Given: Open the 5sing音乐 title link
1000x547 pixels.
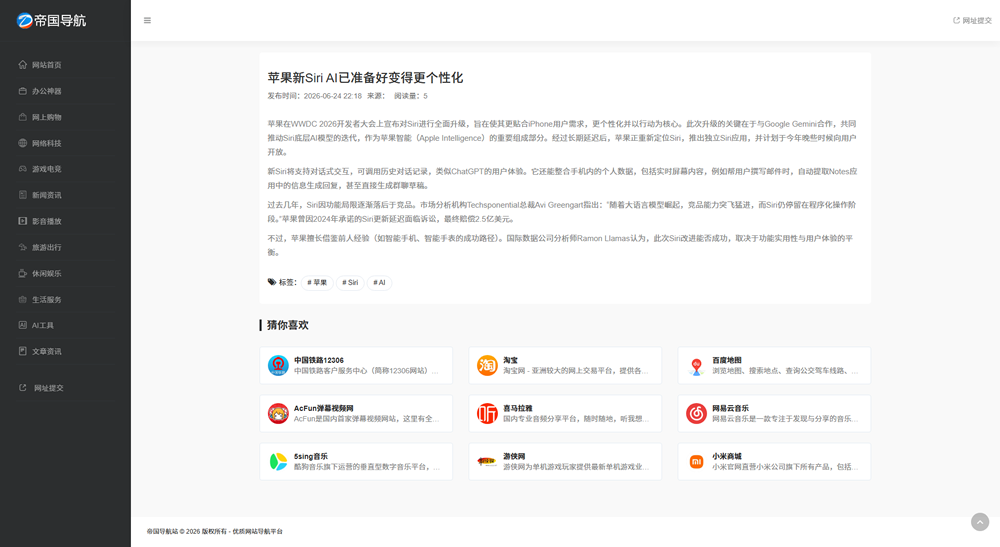Looking at the screenshot, I should click(x=311, y=456).
